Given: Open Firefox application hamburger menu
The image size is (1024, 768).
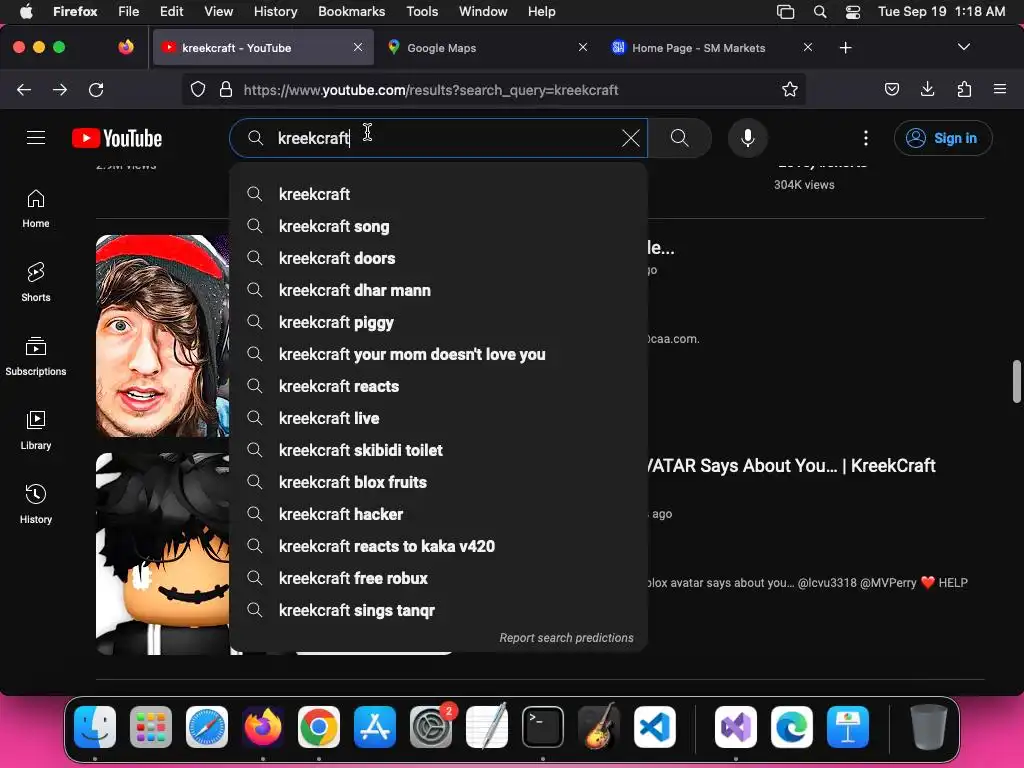Looking at the screenshot, I should 1000,89.
